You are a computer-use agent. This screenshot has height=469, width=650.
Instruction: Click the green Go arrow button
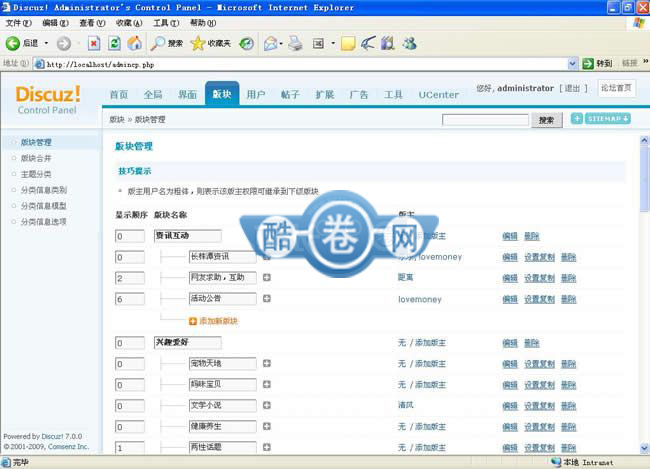click(588, 63)
